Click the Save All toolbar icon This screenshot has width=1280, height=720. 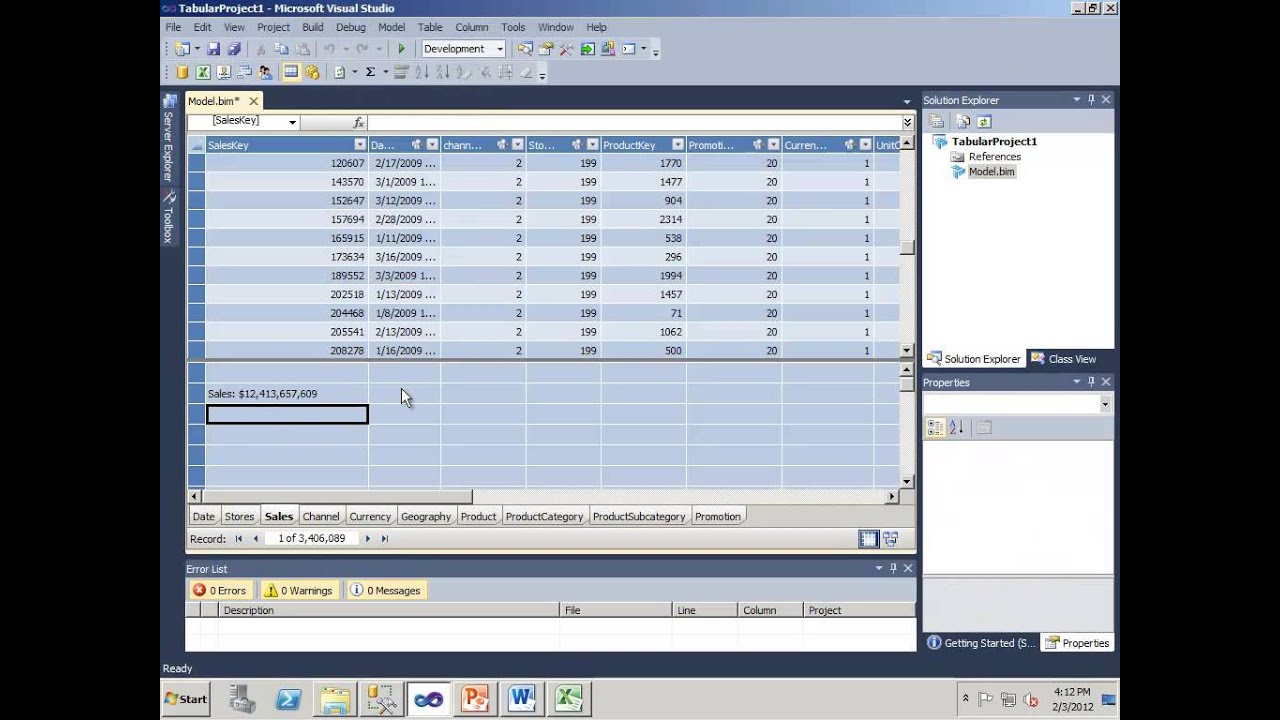pos(234,49)
